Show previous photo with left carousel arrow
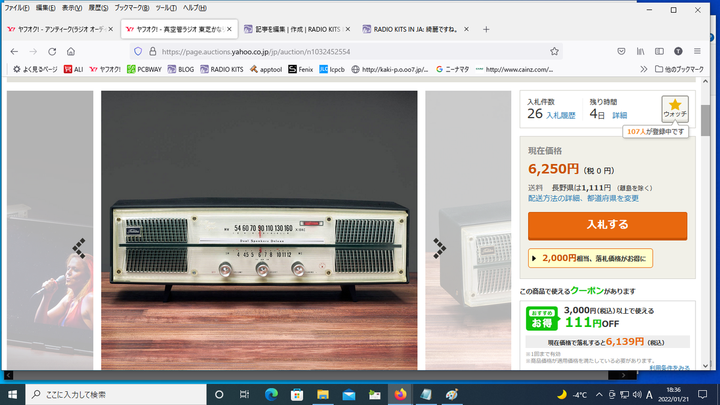The height and width of the screenshot is (405, 720). (x=79, y=244)
